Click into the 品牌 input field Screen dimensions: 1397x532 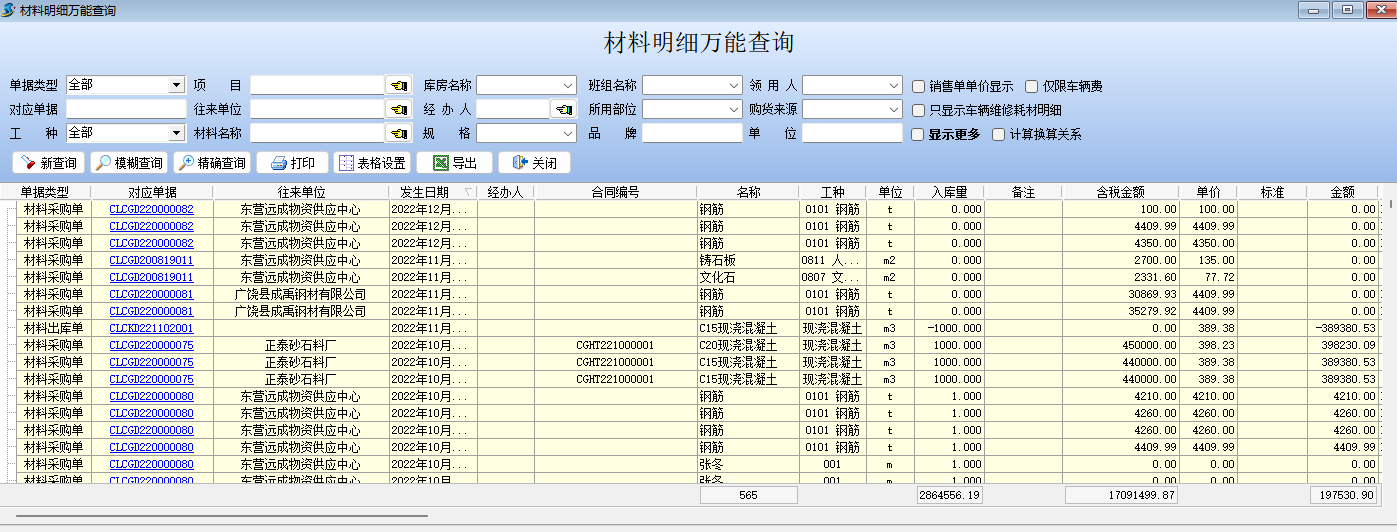(690, 134)
